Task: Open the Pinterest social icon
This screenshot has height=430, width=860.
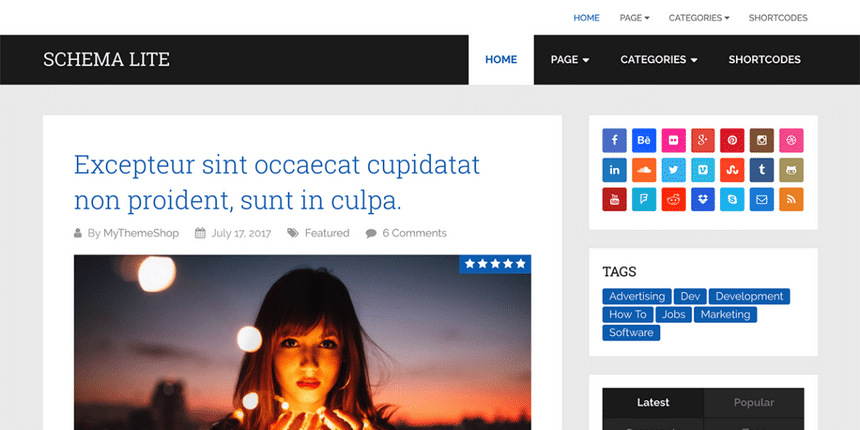Action: [x=732, y=140]
